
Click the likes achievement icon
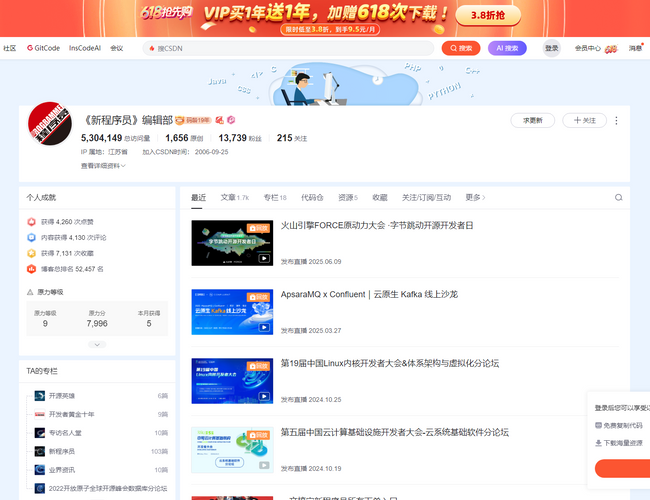pos(32,222)
